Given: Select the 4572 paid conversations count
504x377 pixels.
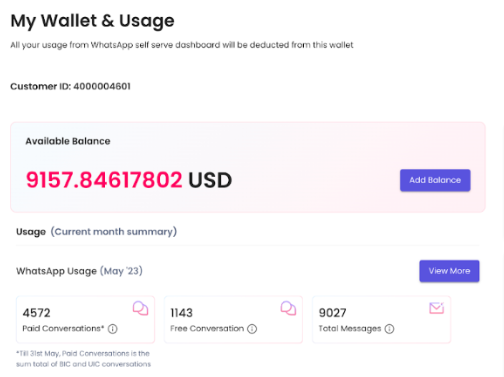Looking at the screenshot, I should click(x=36, y=313).
